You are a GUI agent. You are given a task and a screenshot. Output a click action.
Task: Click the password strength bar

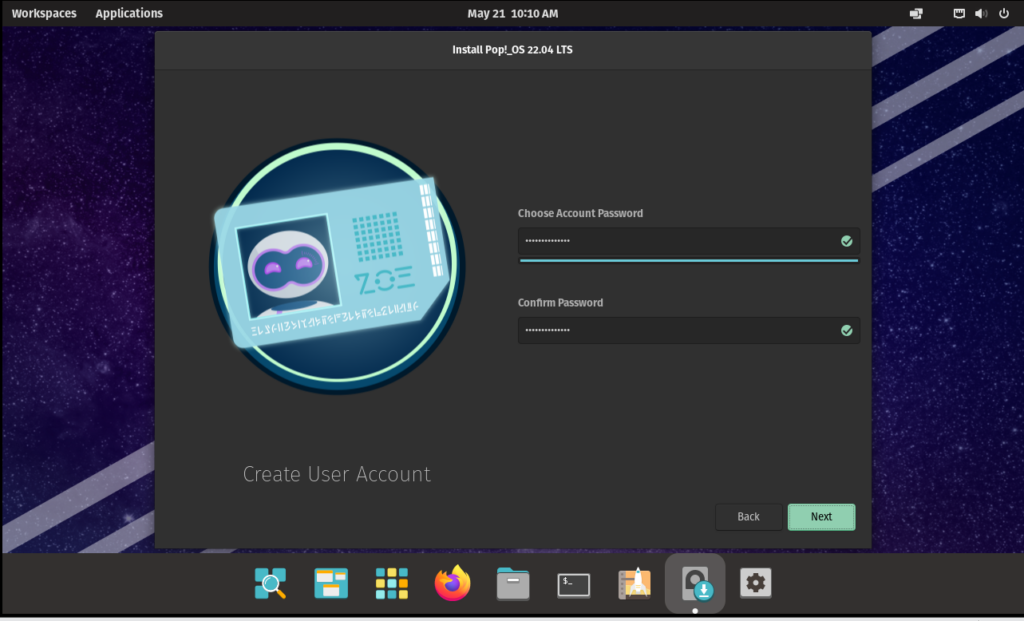pyautogui.click(x=688, y=261)
